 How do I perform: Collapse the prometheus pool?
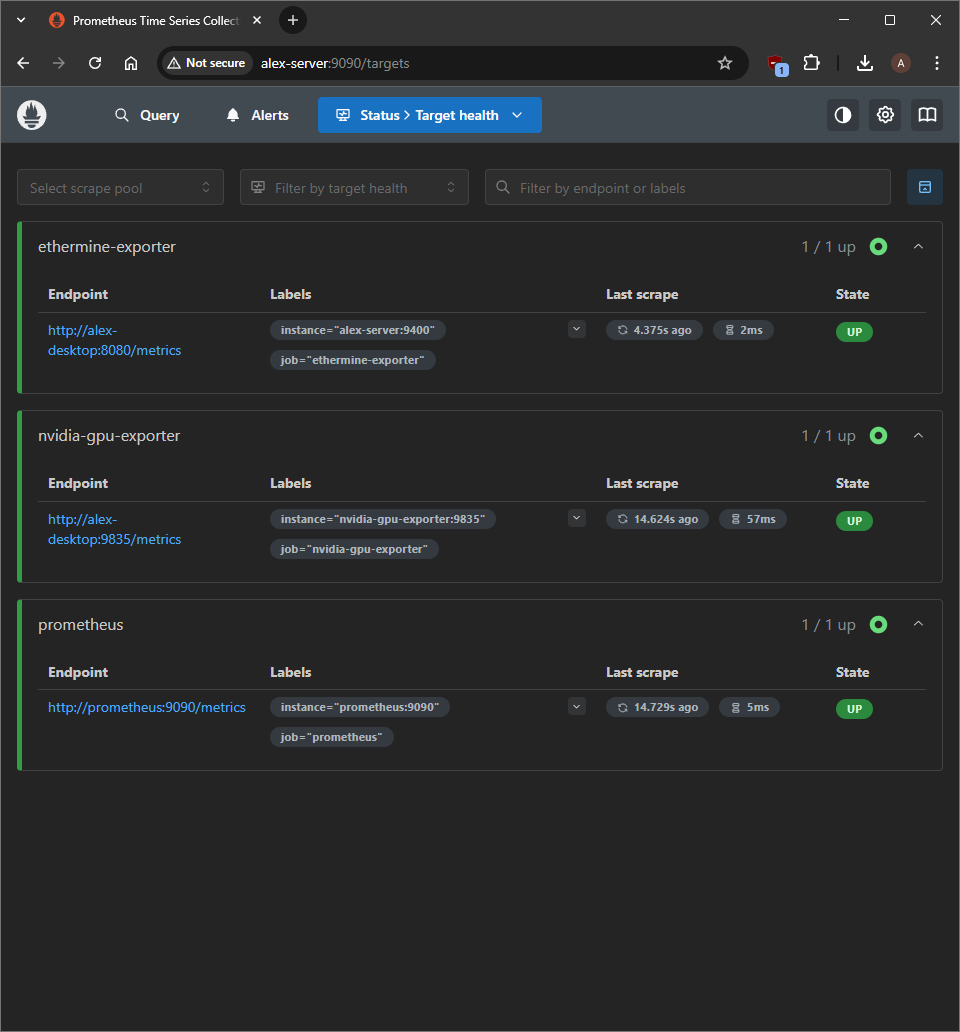coord(919,624)
